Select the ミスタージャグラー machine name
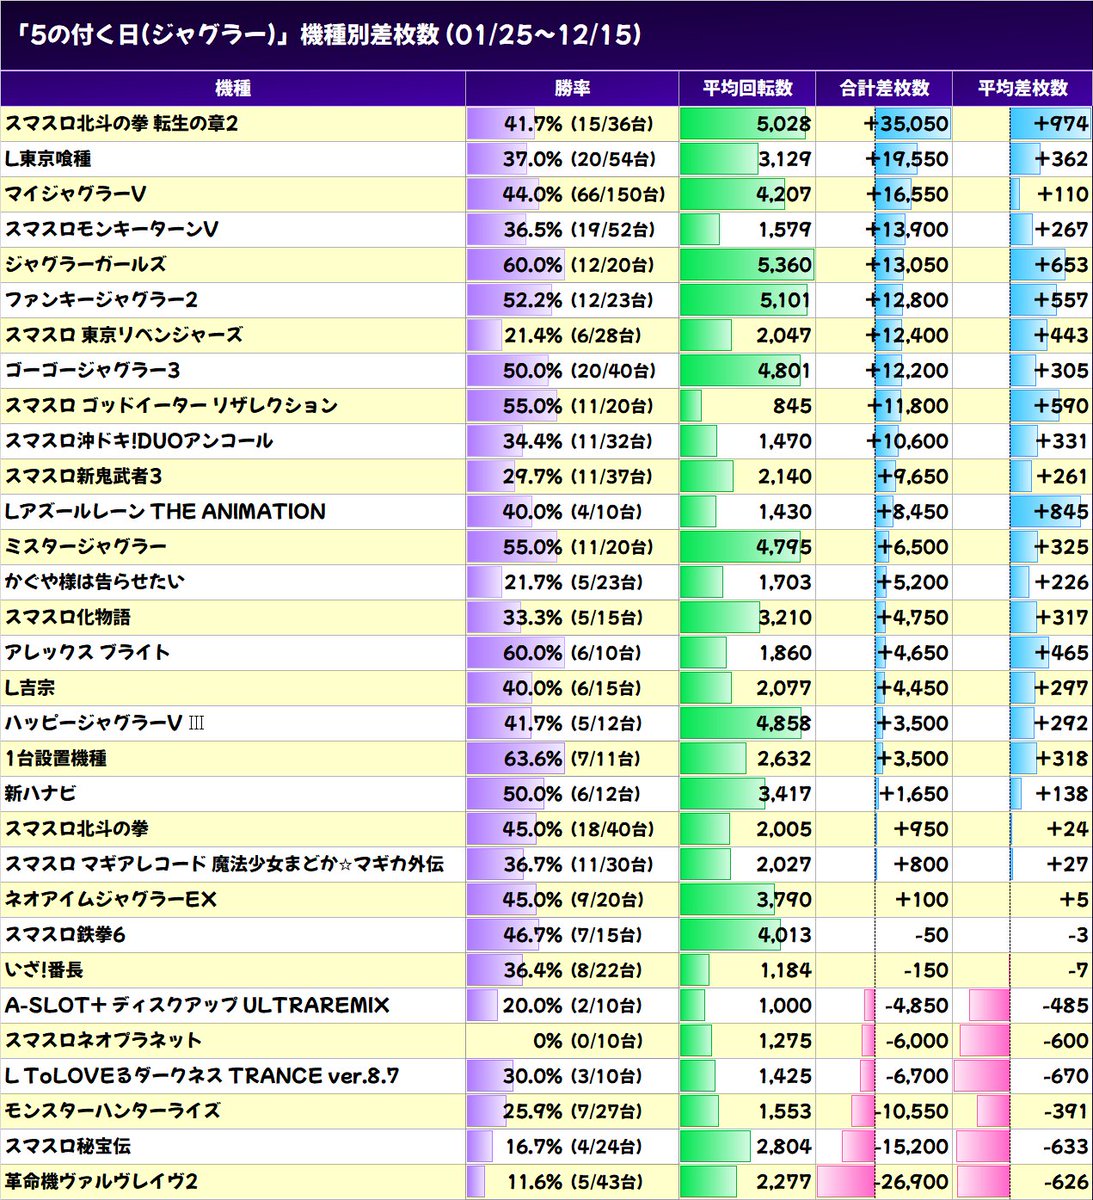This screenshot has width=1093, height=1200. click(85, 547)
